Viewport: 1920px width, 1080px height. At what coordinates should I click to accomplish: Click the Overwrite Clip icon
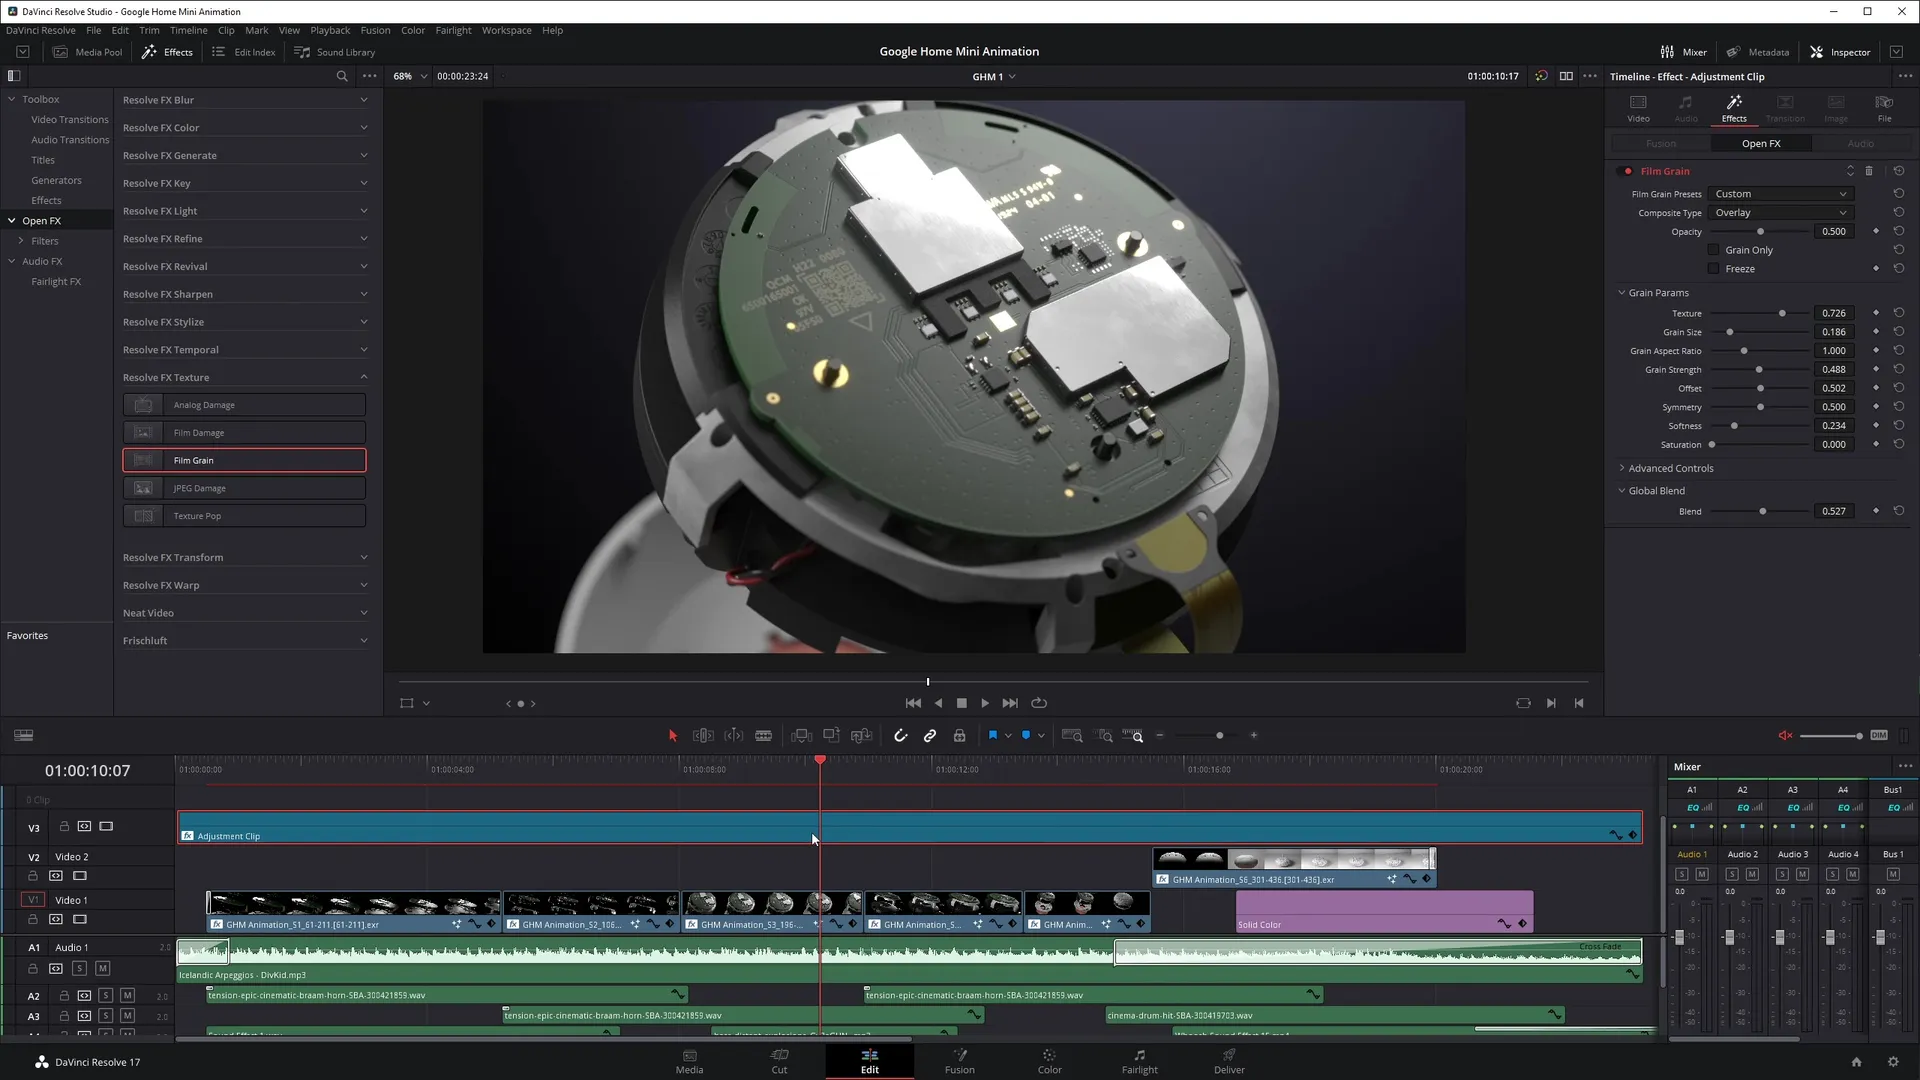831,736
